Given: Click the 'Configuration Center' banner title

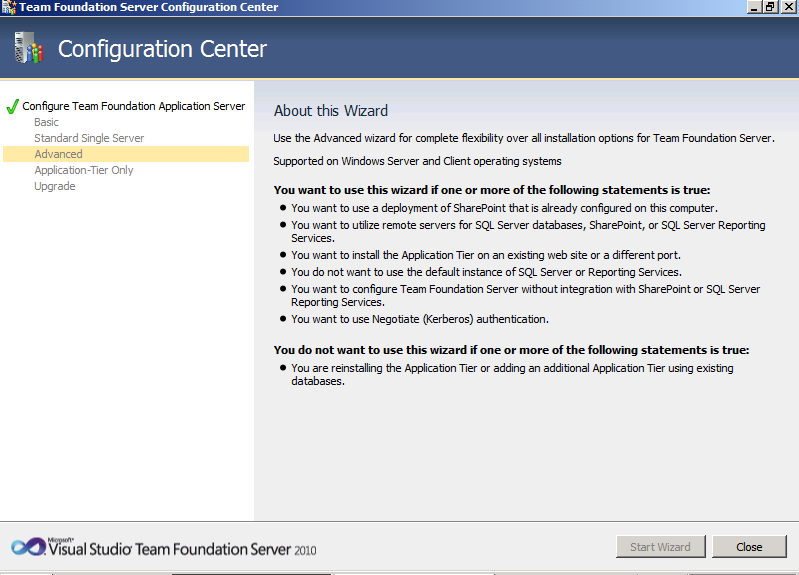Looking at the screenshot, I should 162,49.
